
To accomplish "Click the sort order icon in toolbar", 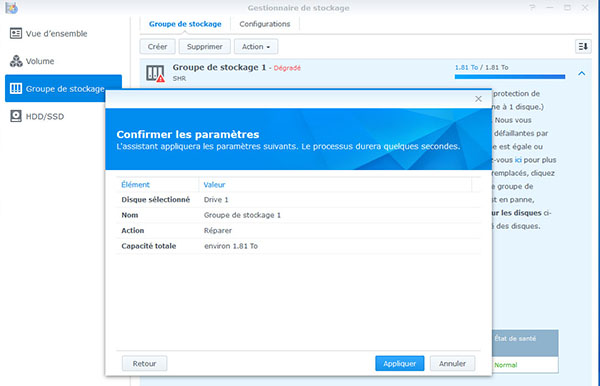I will pyautogui.click(x=583, y=47).
